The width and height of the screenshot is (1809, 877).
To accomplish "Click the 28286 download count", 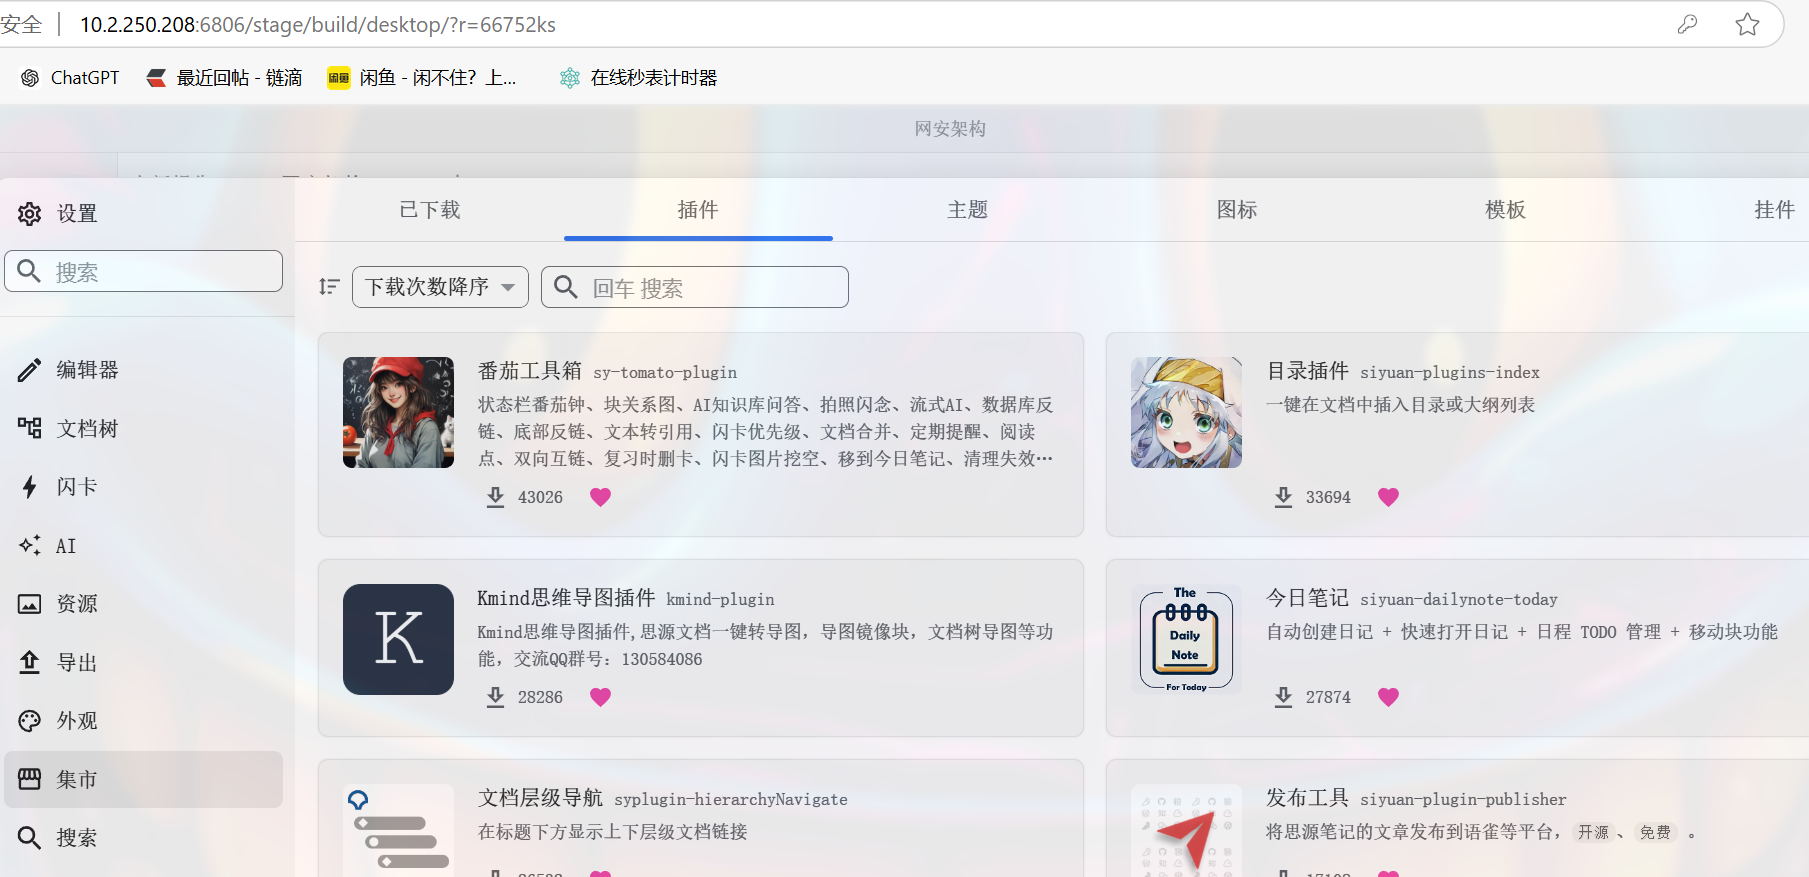I will [540, 698].
